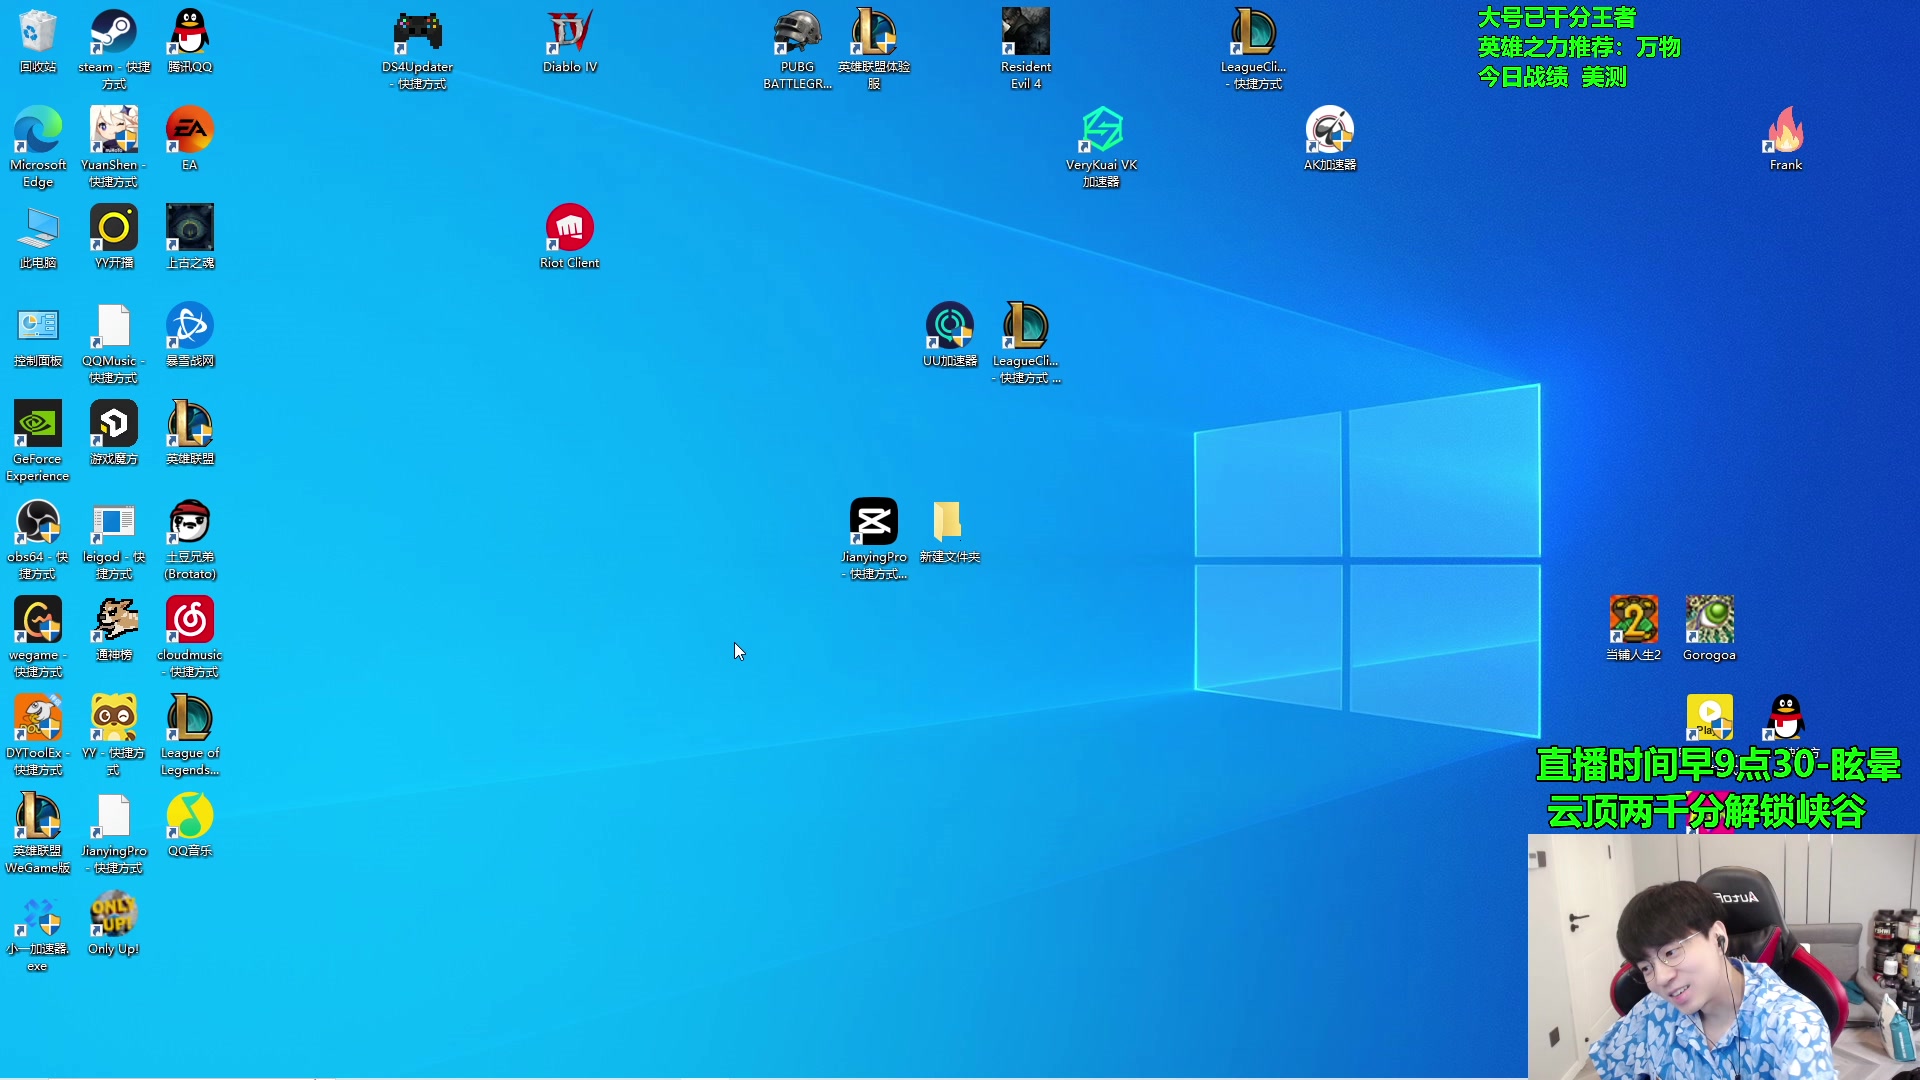
Task: Select the obs64 shortcut icon
Action: 38,539
